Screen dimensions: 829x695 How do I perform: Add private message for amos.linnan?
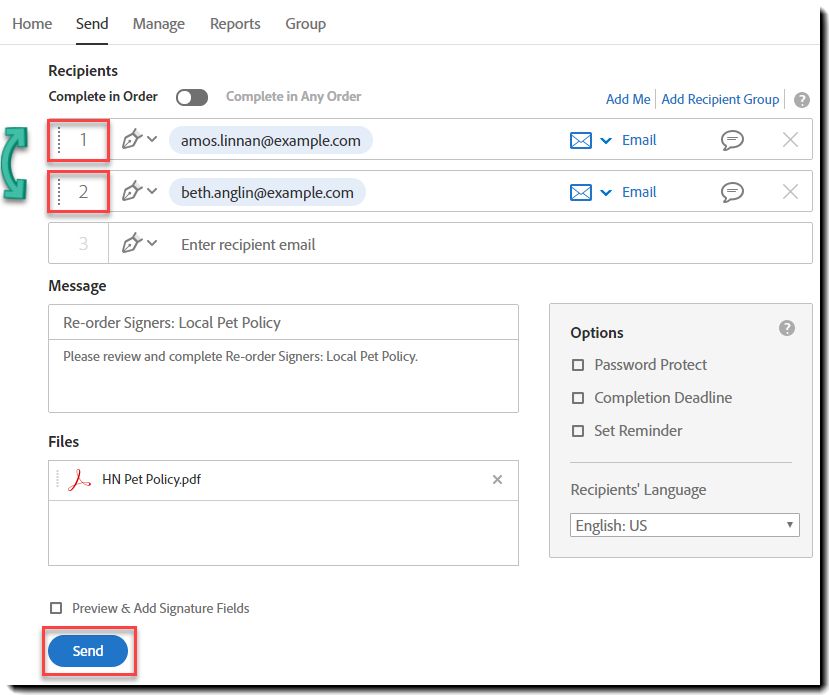(x=732, y=140)
